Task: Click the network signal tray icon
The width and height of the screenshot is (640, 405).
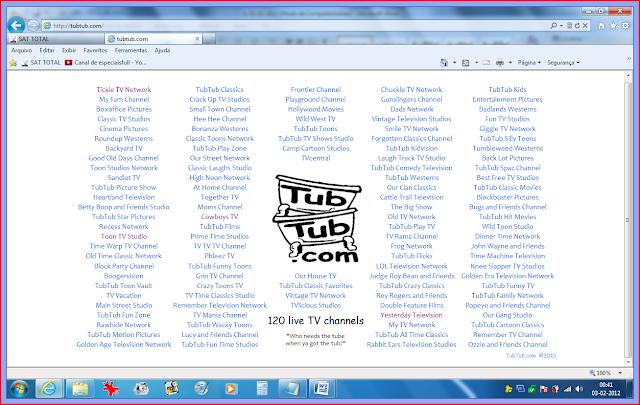Action: pyautogui.click(x=567, y=389)
